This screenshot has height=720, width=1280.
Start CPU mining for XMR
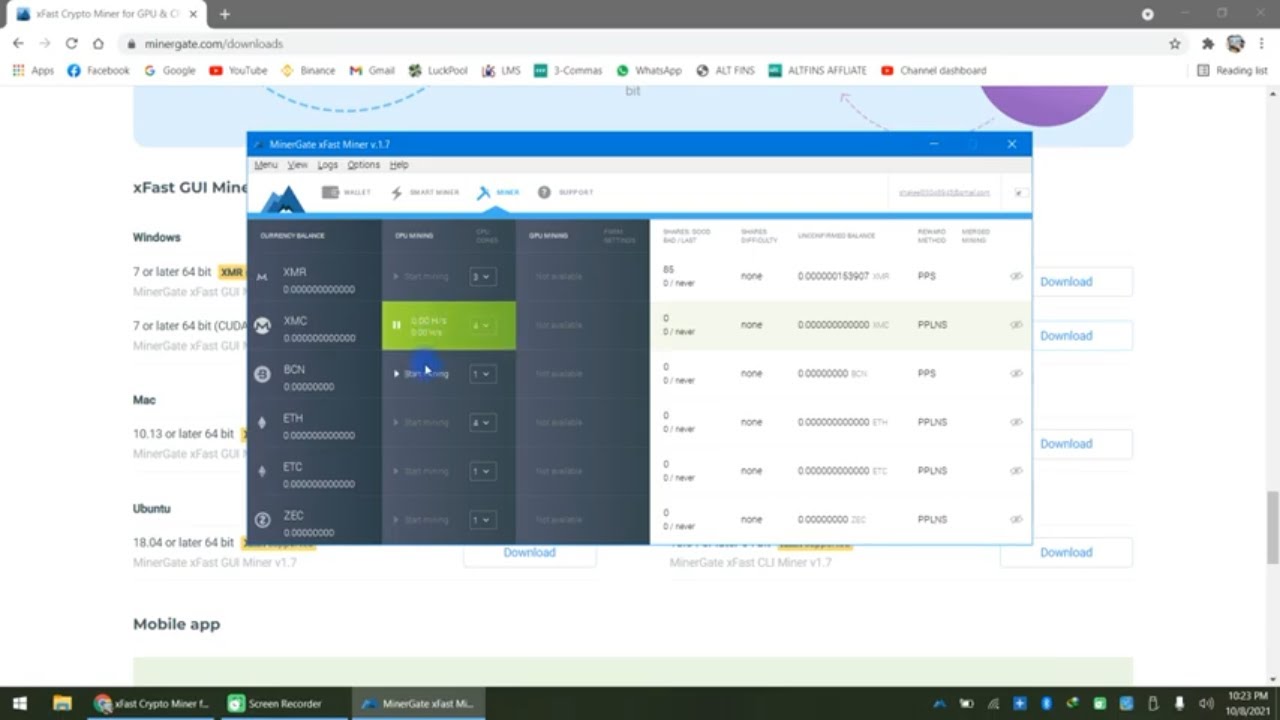click(x=421, y=276)
